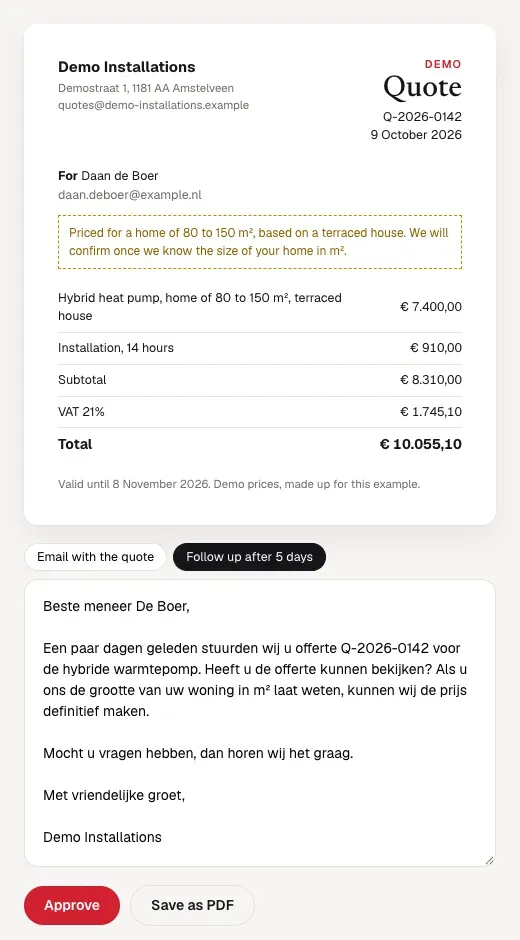Screen dimensions: 520x940
Task: Click daan.deboer@example.nl email address
Action: click(130, 195)
